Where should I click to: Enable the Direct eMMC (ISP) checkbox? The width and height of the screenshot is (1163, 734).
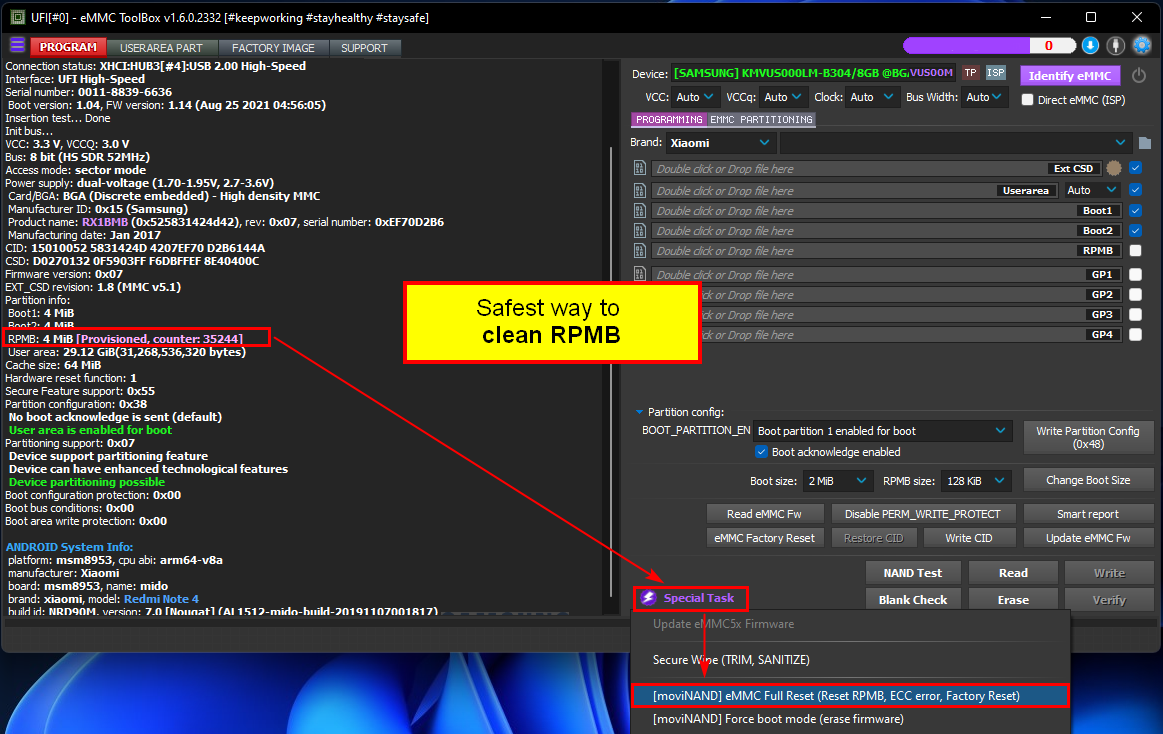pyautogui.click(x=1027, y=99)
